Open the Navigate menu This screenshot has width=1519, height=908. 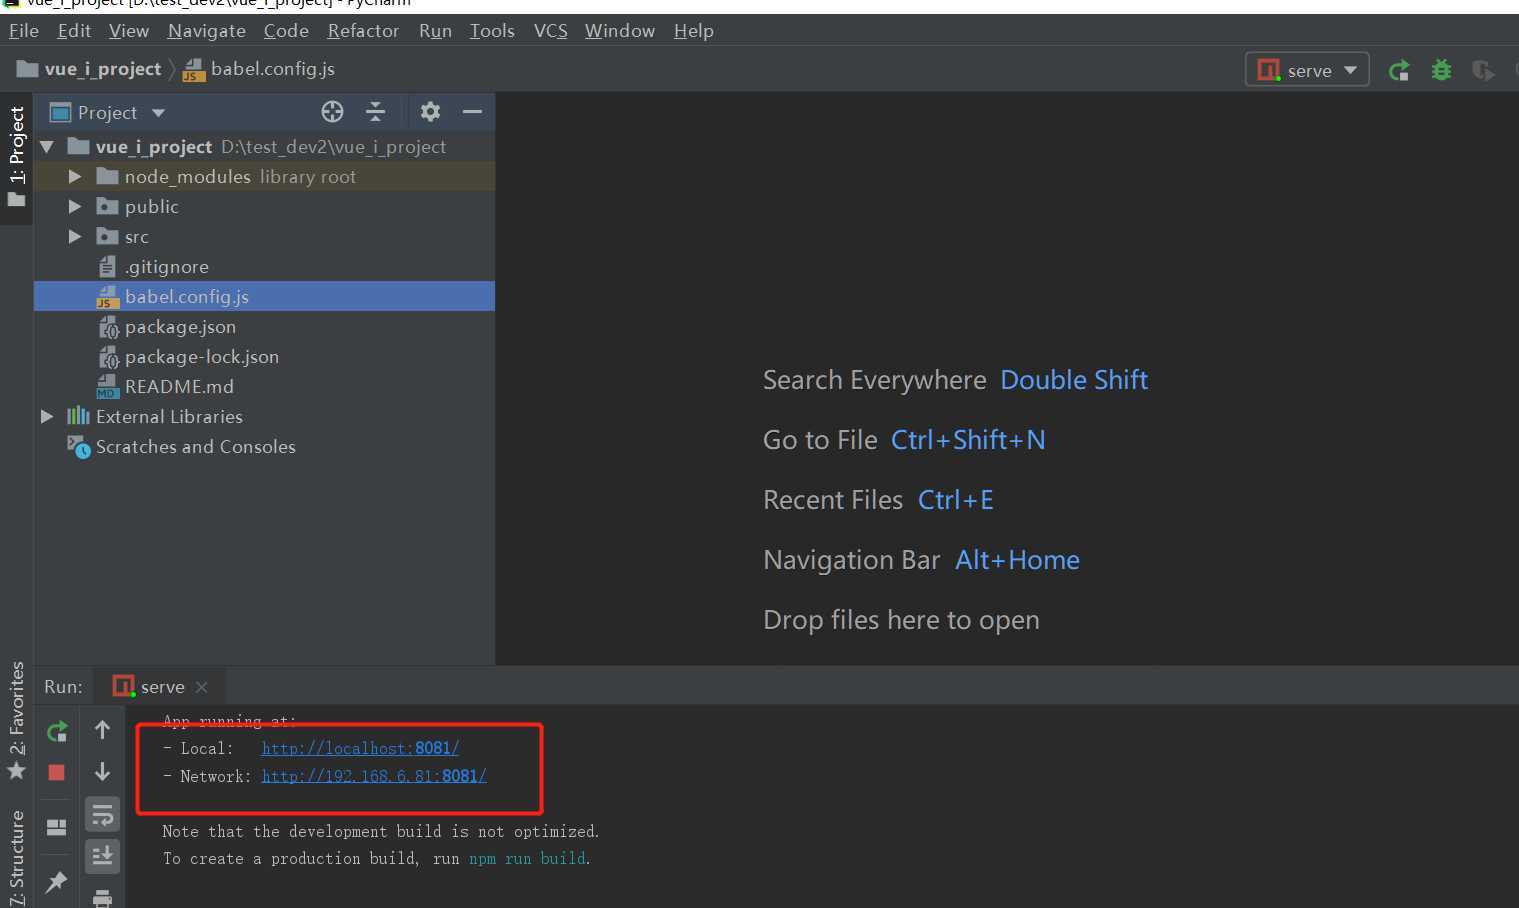207,31
